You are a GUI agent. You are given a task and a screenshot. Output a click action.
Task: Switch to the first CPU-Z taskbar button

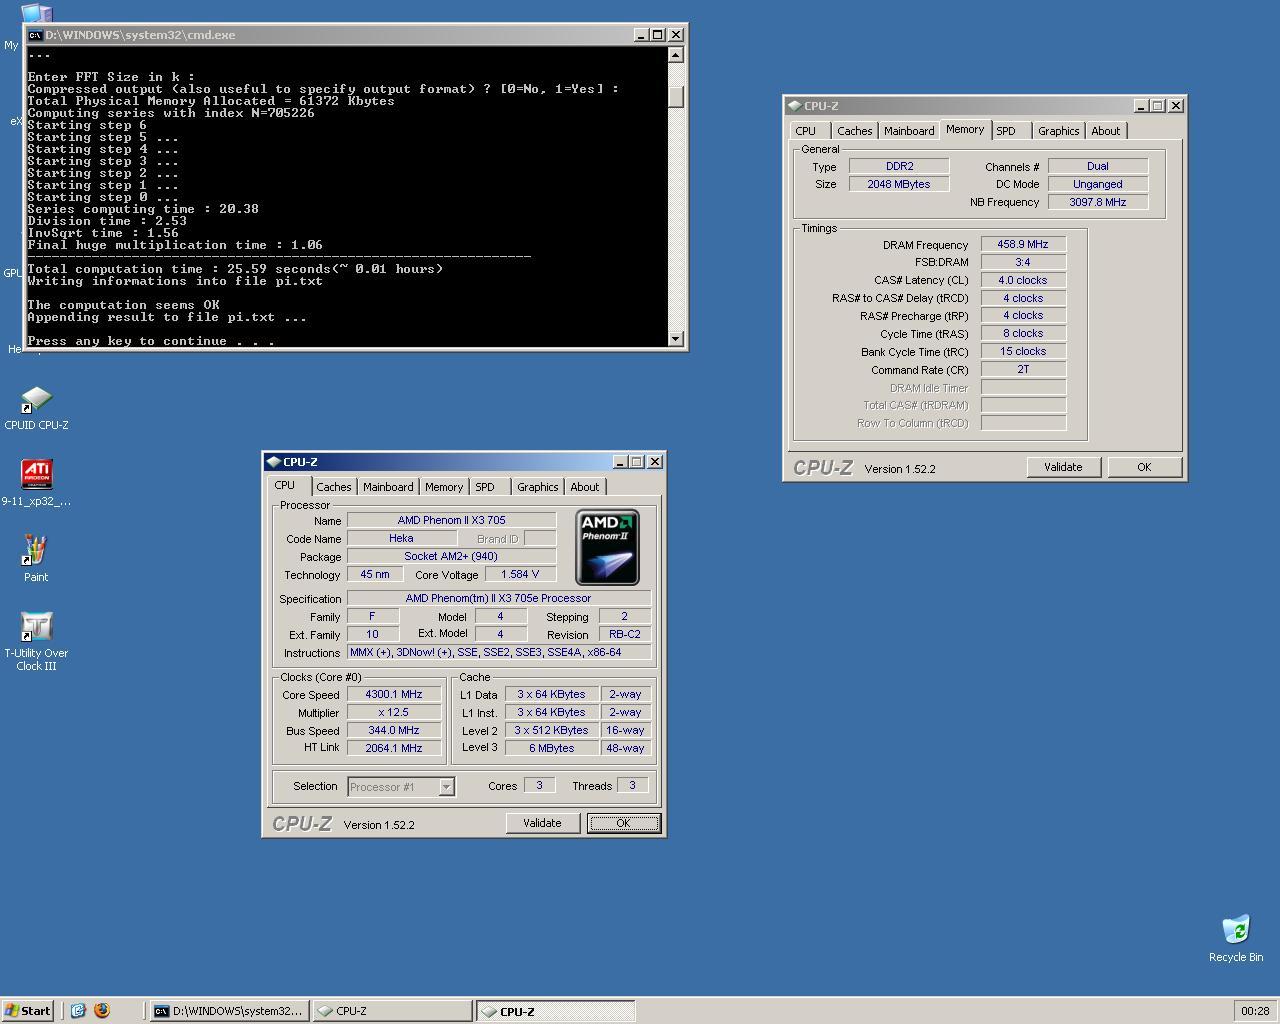392,1011
